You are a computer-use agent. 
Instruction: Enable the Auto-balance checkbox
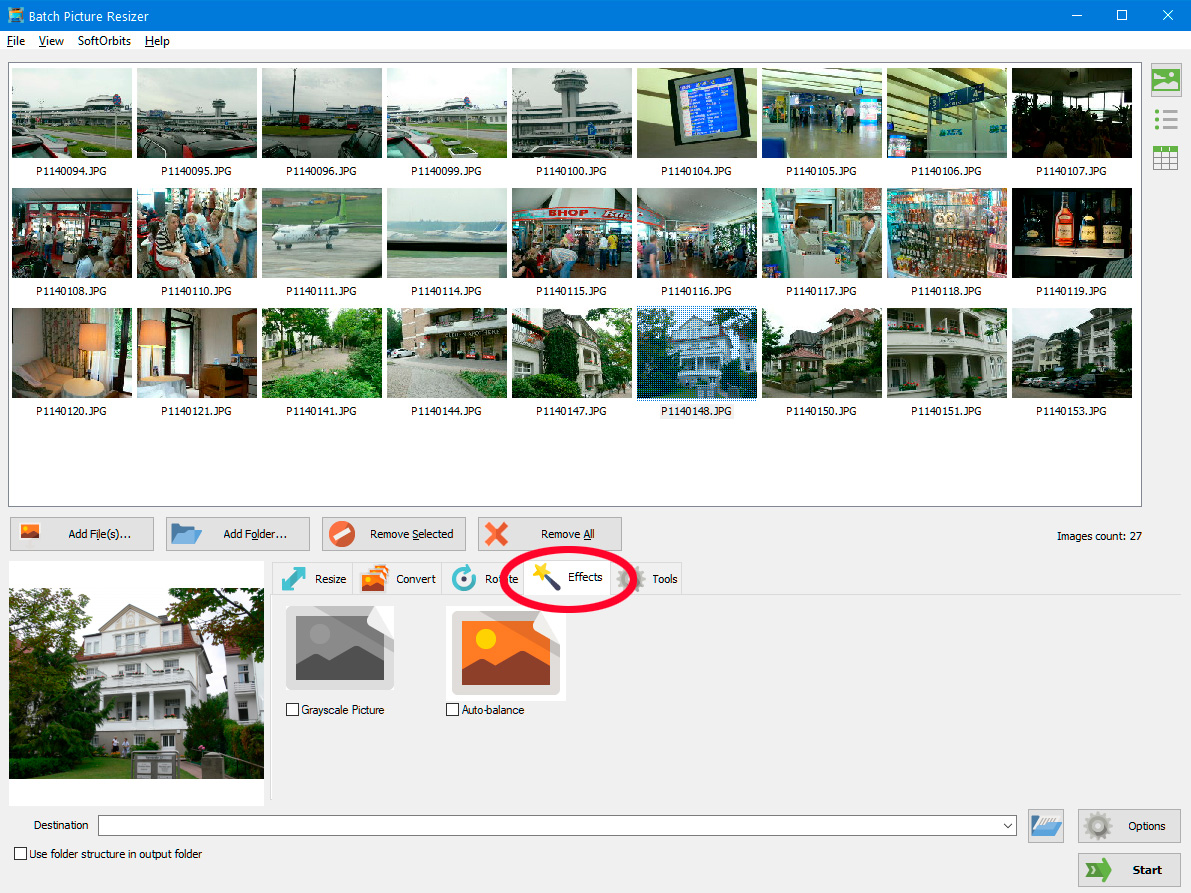453,710
